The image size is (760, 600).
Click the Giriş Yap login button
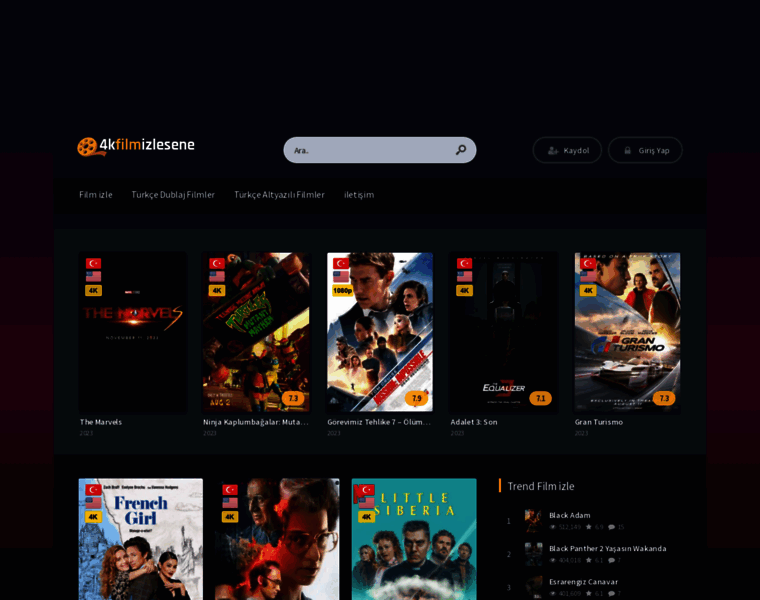click(645, 150)
